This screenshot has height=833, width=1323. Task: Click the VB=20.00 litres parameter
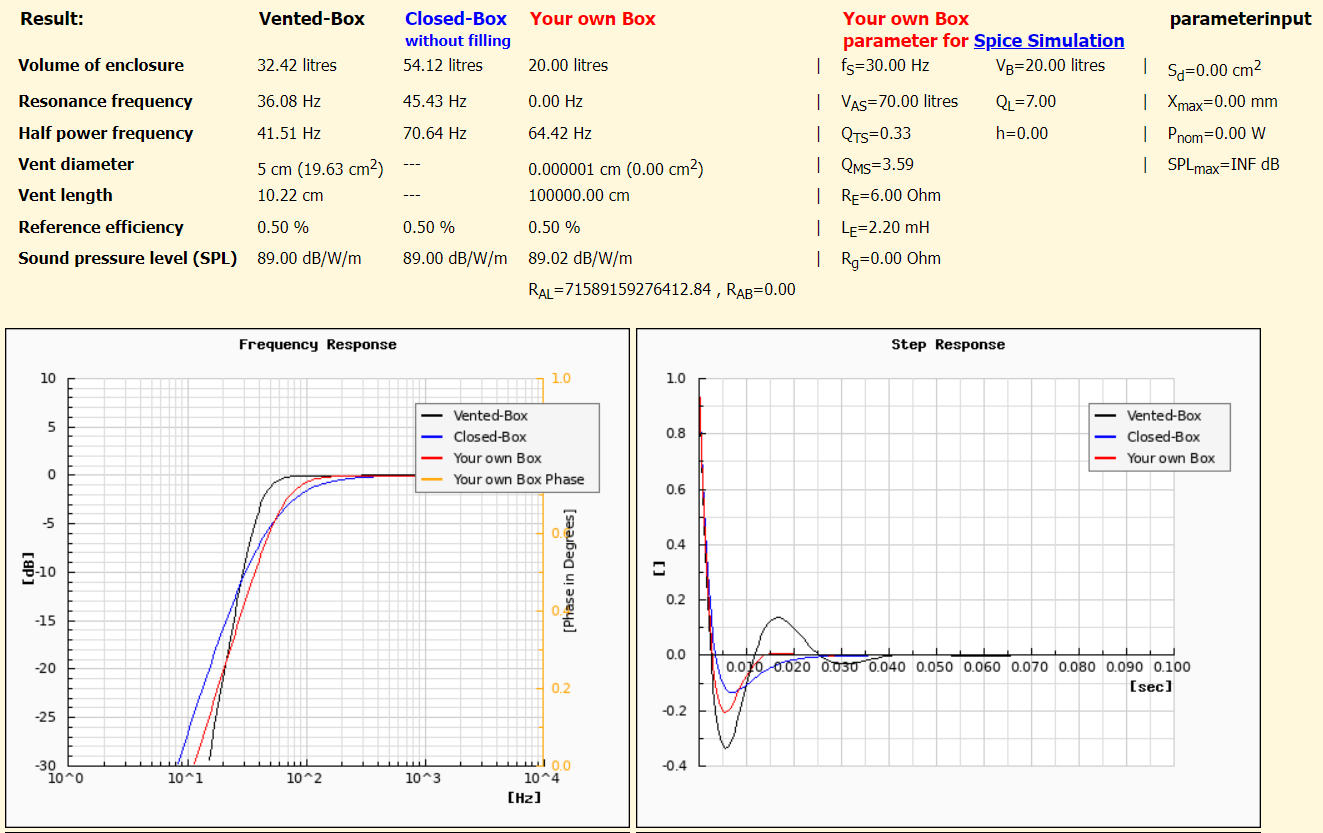pyautogui.click(x=1051, y=66)
